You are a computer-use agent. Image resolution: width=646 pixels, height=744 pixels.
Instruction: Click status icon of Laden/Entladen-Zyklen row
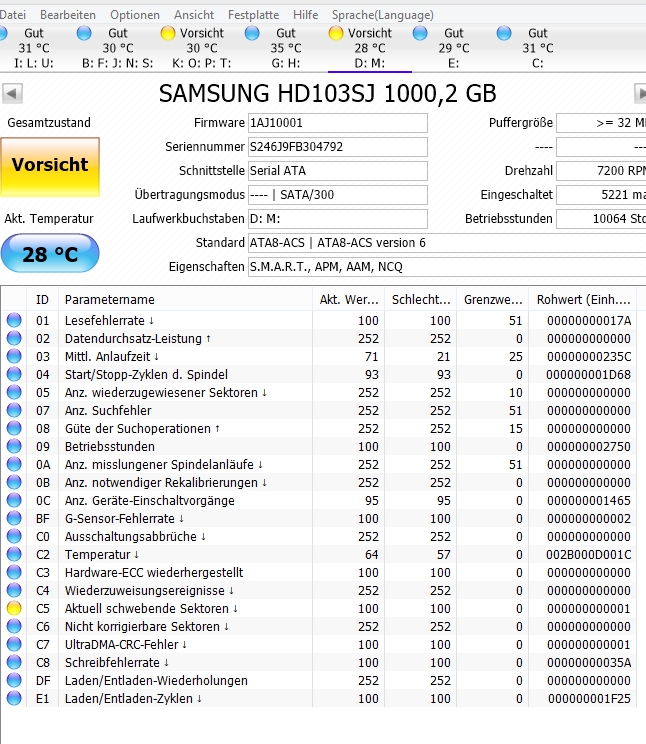tap(14, 698)
